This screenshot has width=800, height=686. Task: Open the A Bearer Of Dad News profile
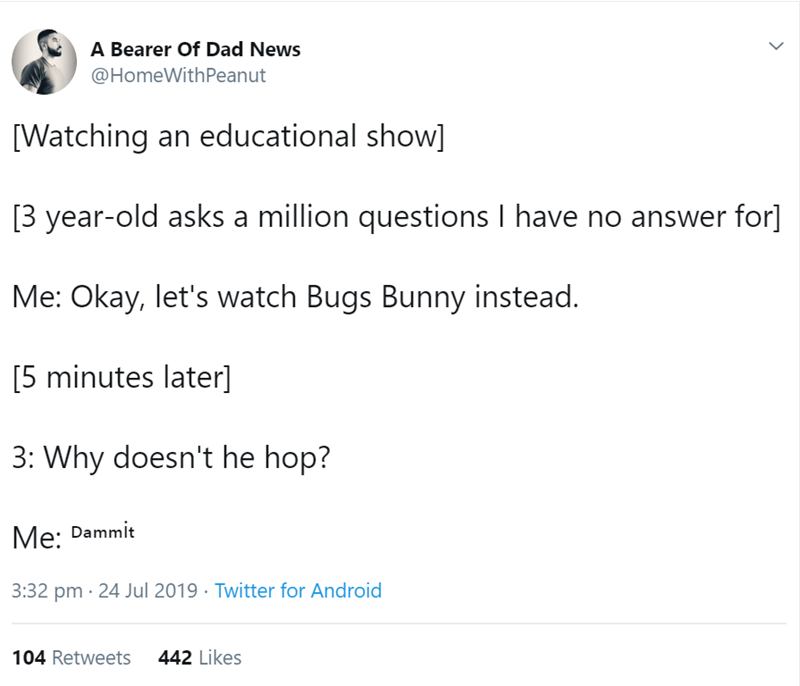point(195,49)
